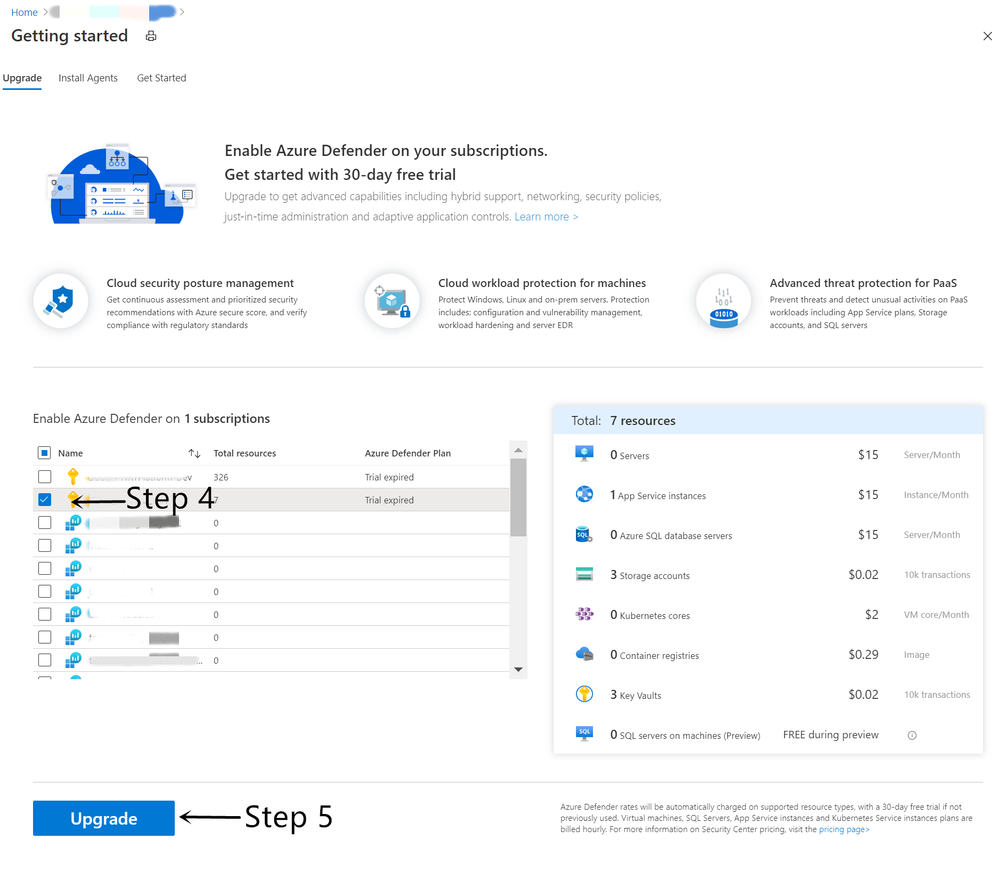Viewport: 999px width, 874px height.
Task: Click the '1 App Service instances' text
Action: [x=658, y=495]
